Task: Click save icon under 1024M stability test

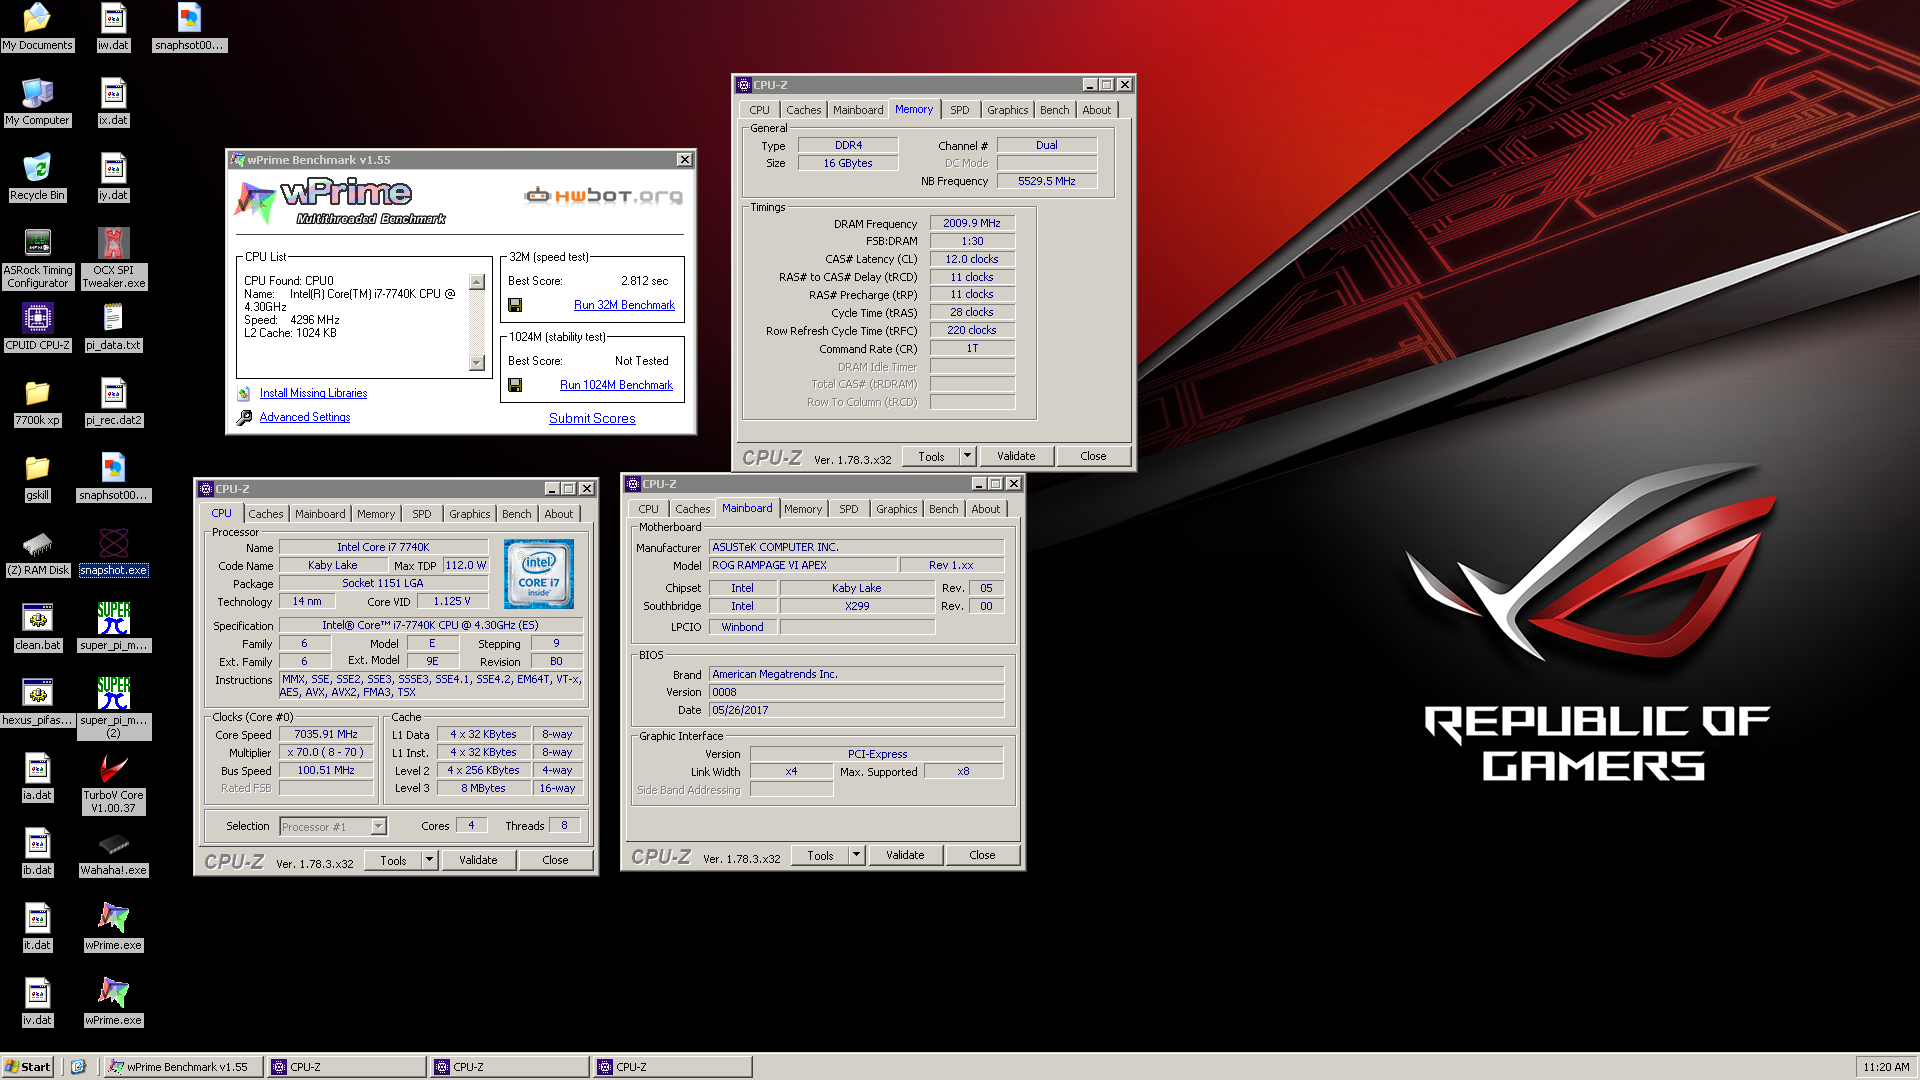Action: click(x=515, y=385)
